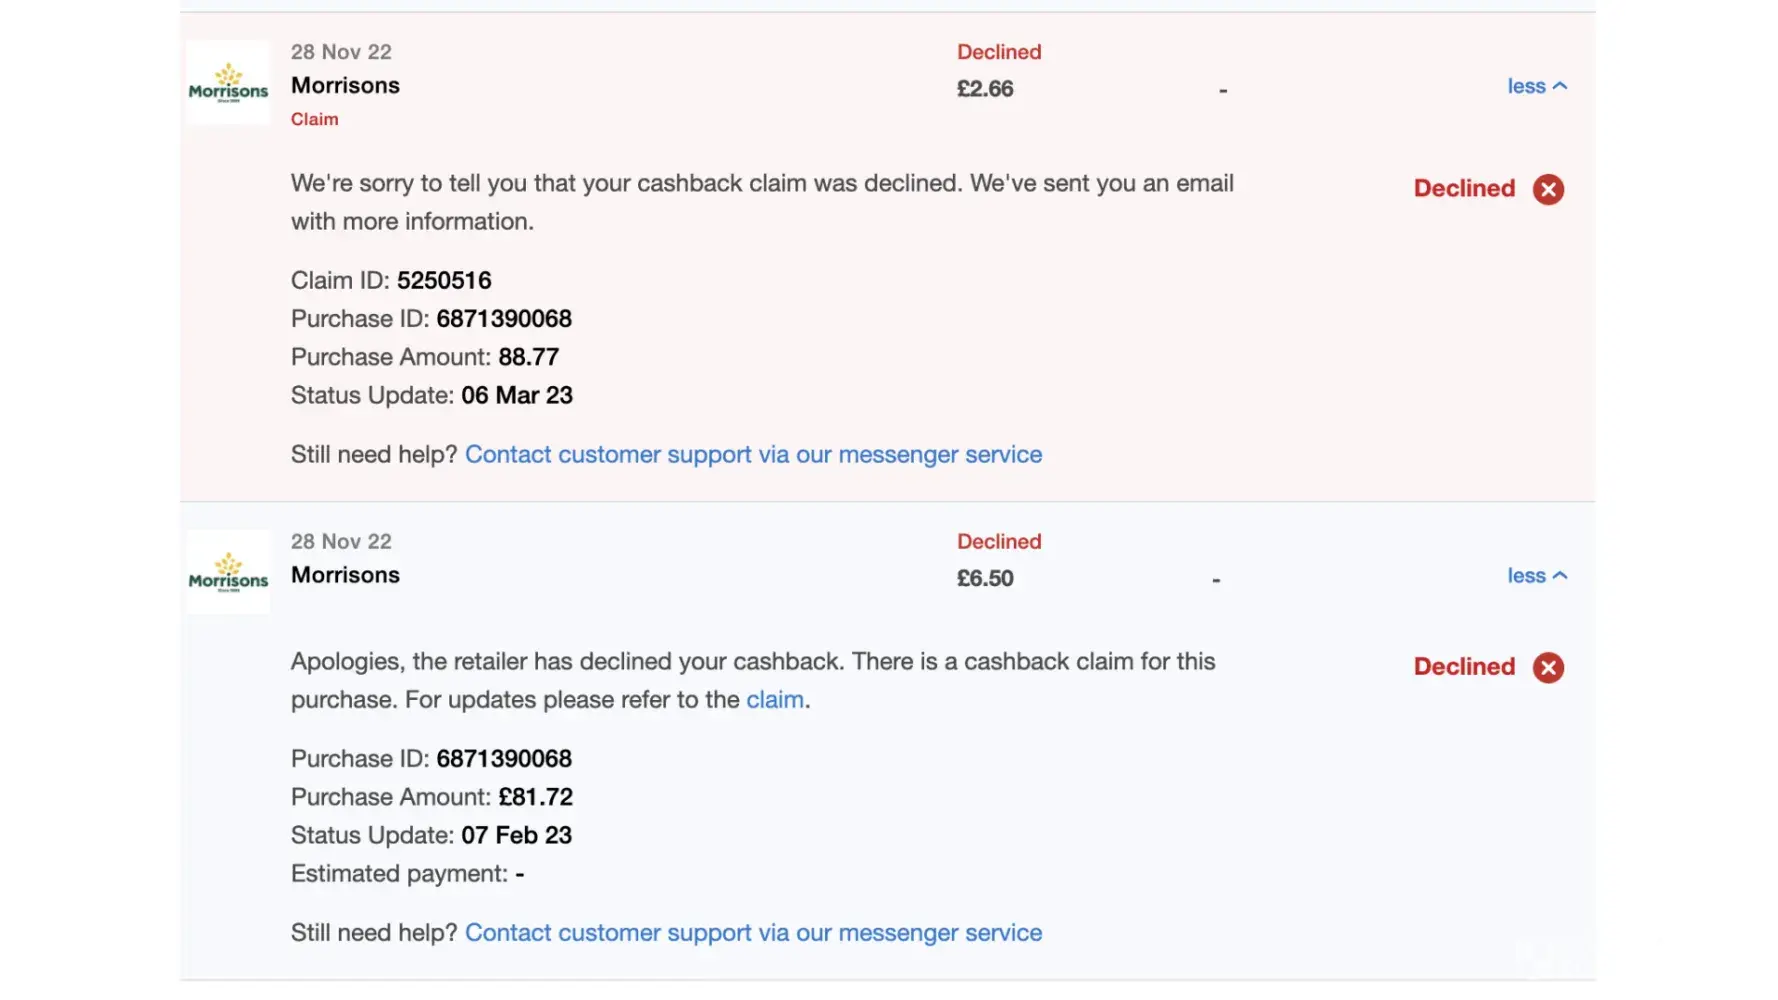This screenshot has width=1778, height=1000.
Task: Contact customer support below the "Estimated payment" line
Action: click(753, 933)
